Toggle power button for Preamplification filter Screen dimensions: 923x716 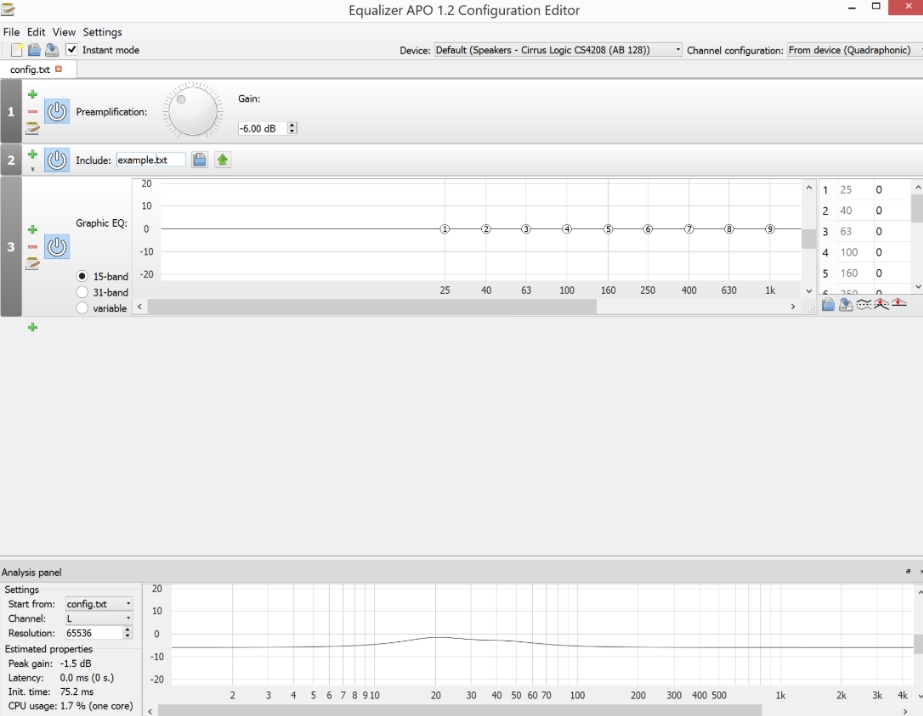click(x=57, y=112)
